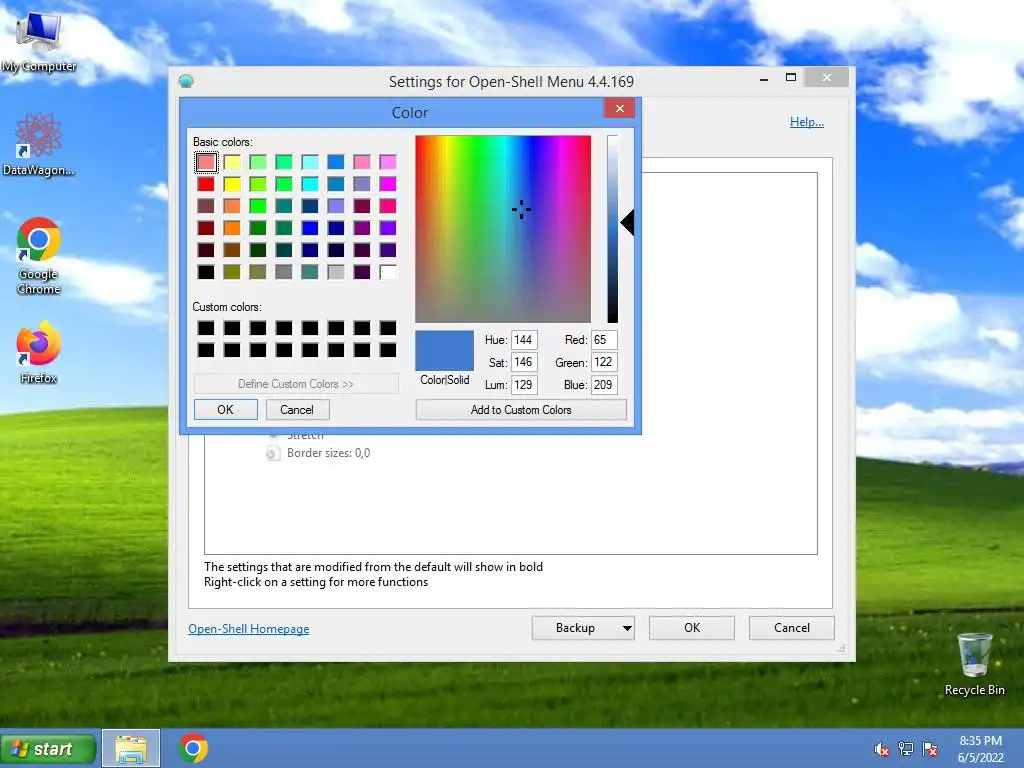Screen dimensions: 1024x768
Task: Open My Computer desktop icon
Action: 39,43
